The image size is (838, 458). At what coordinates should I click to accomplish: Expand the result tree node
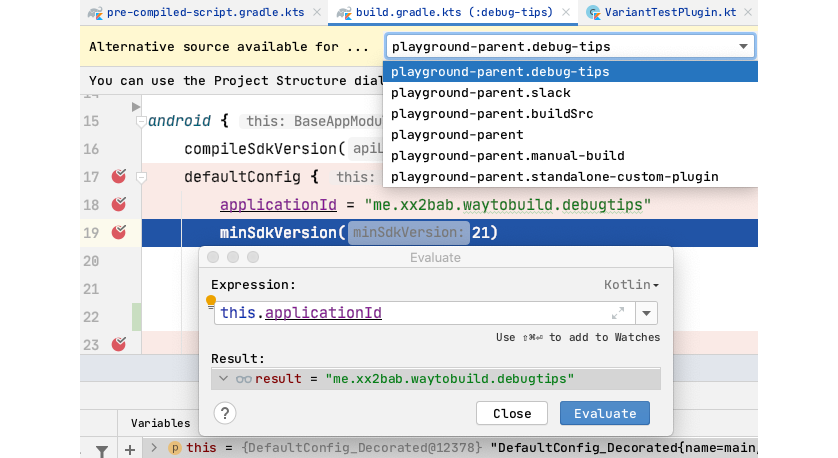pos(223,378)
